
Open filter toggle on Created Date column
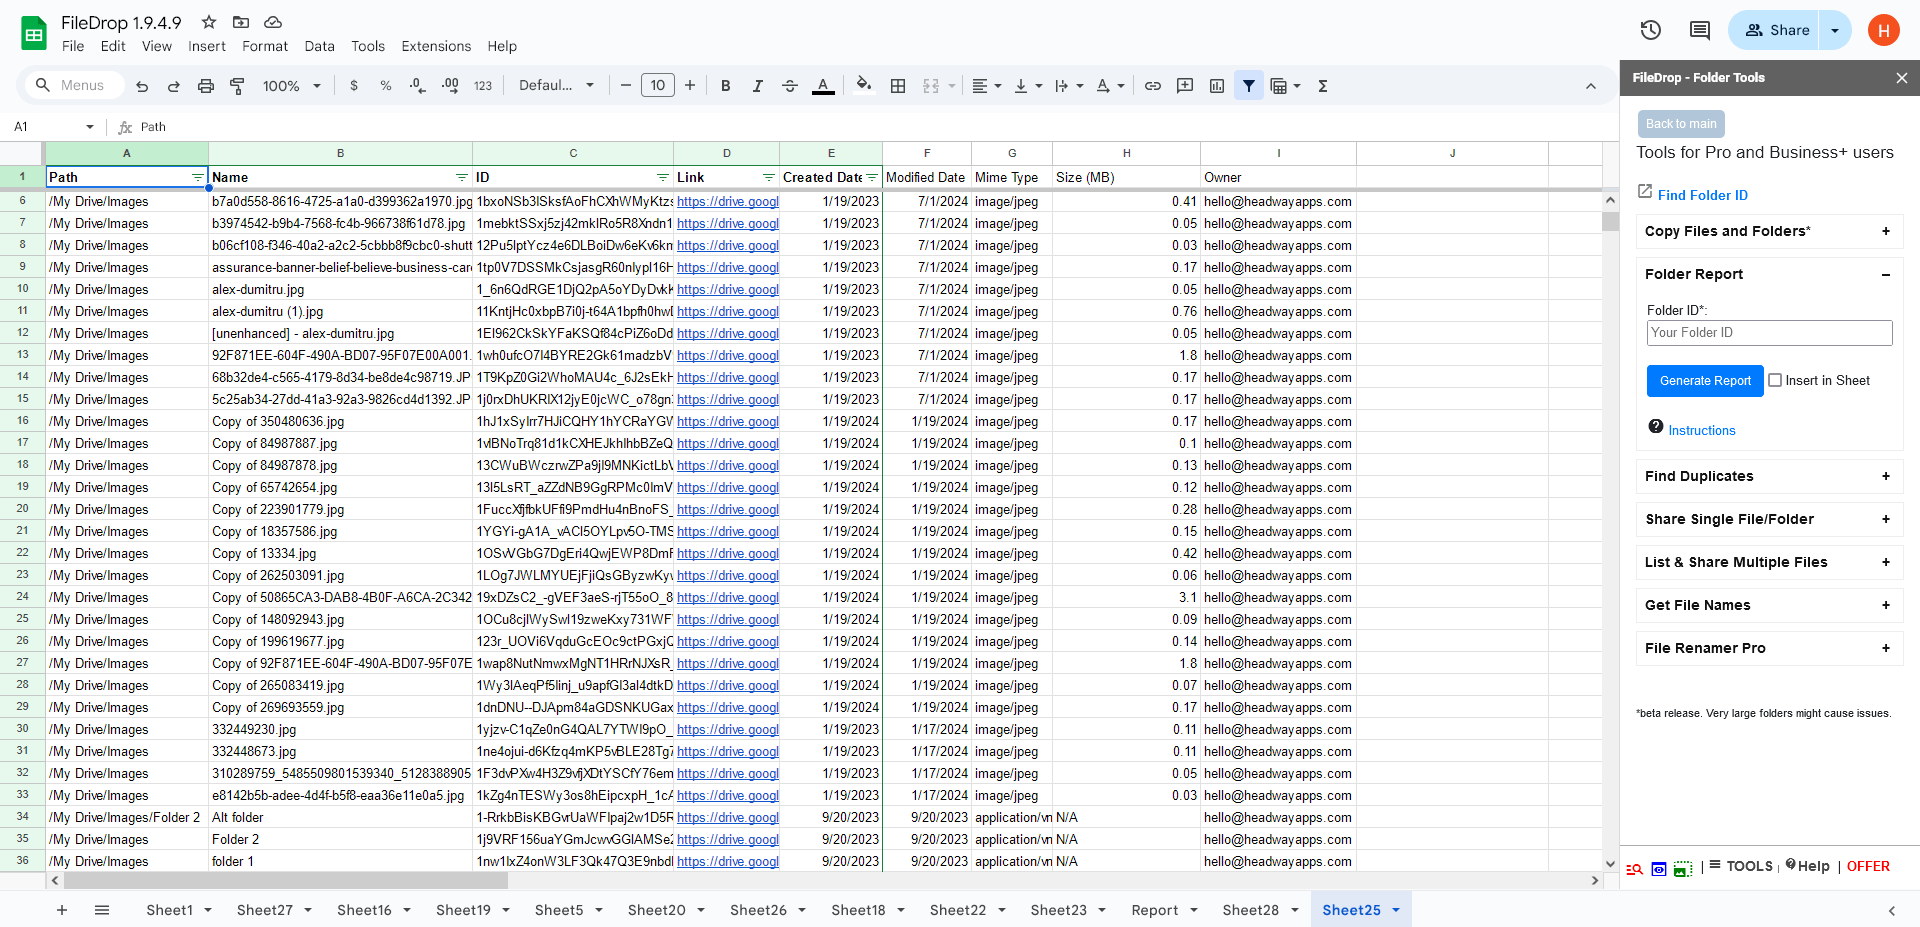click(872, 177)
